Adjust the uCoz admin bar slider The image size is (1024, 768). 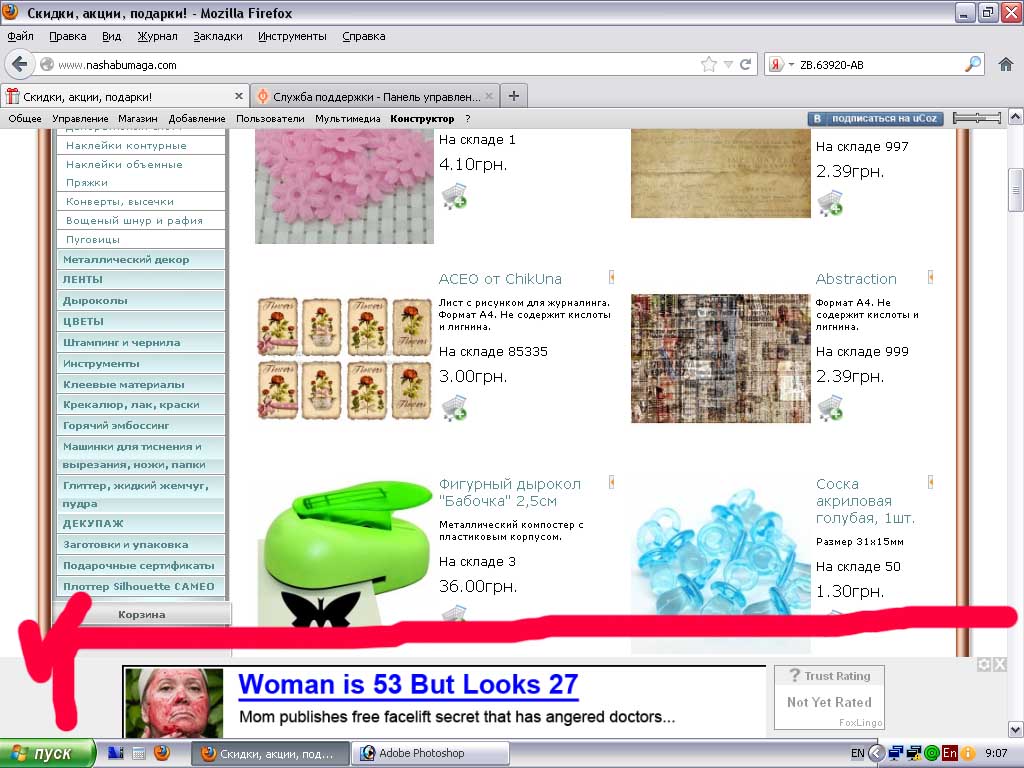pos(977,118)
